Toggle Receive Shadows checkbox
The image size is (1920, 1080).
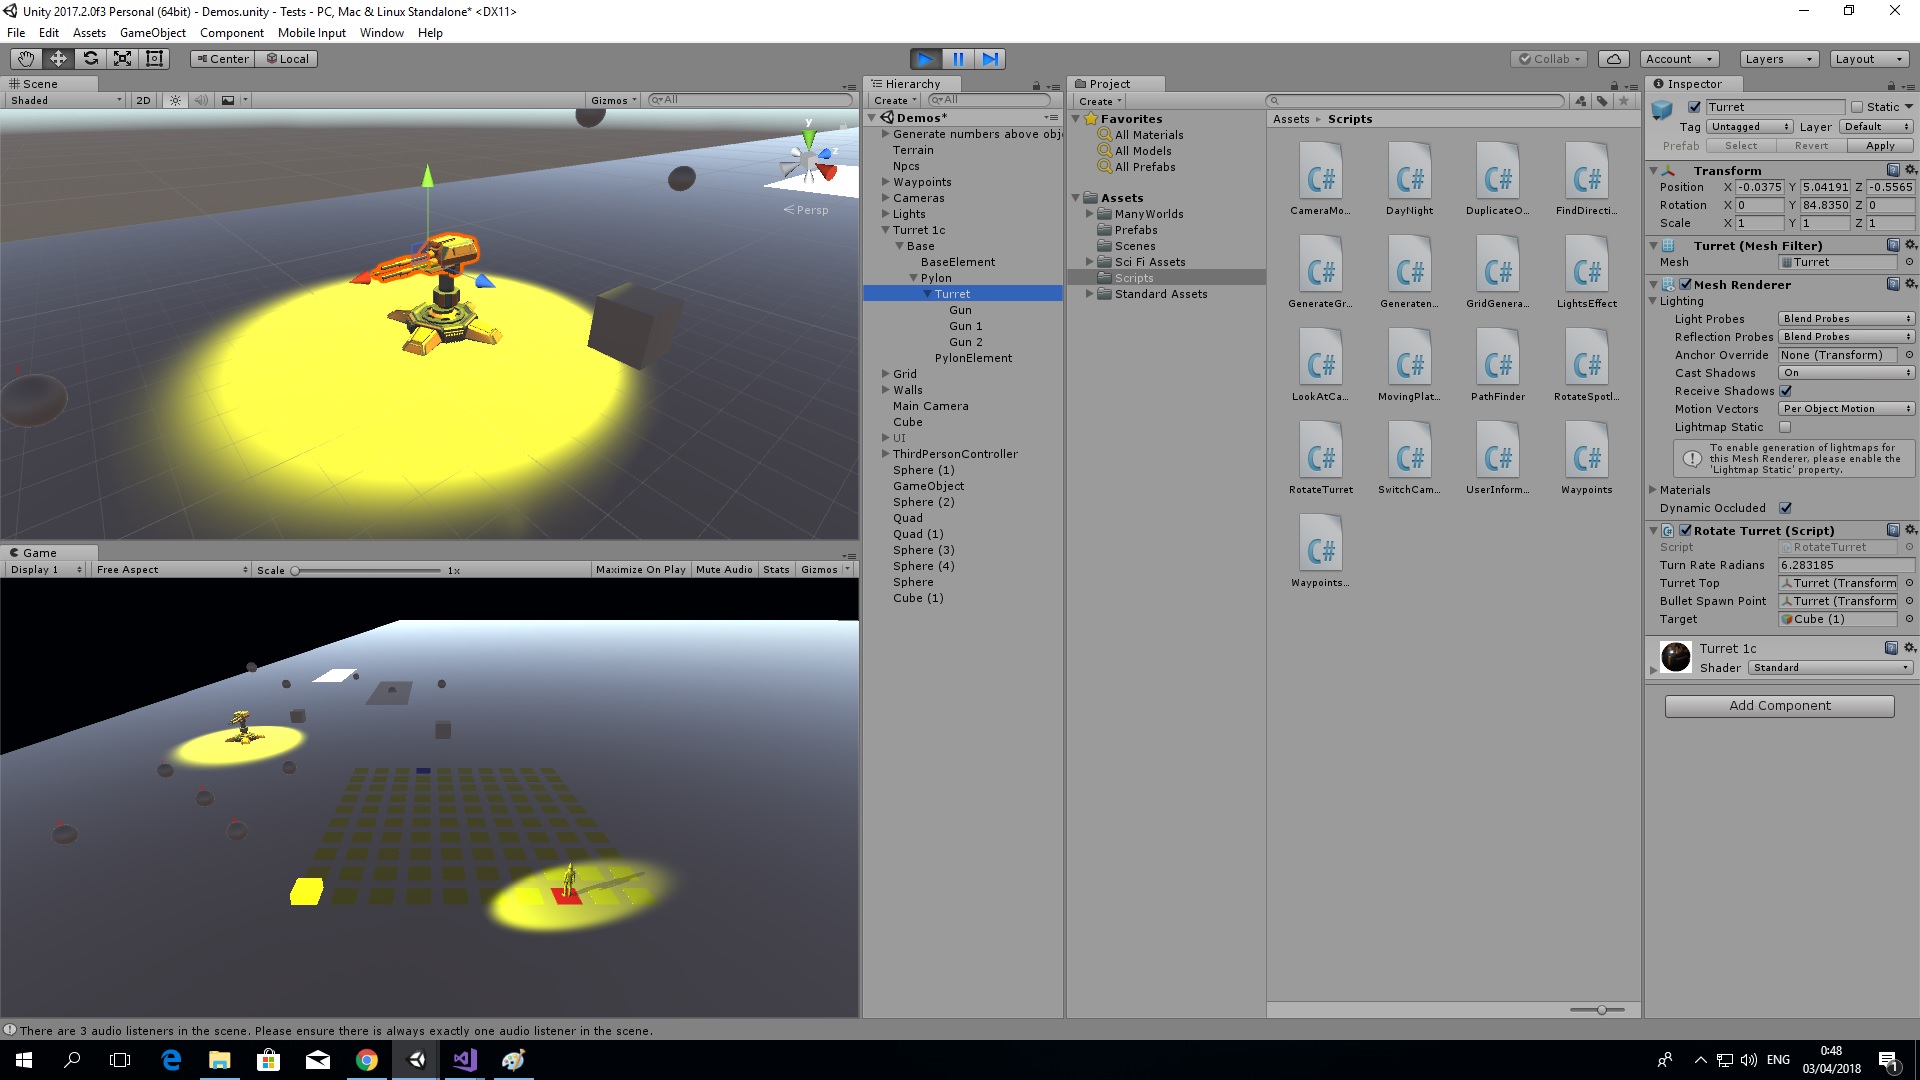coord(1786,391)
